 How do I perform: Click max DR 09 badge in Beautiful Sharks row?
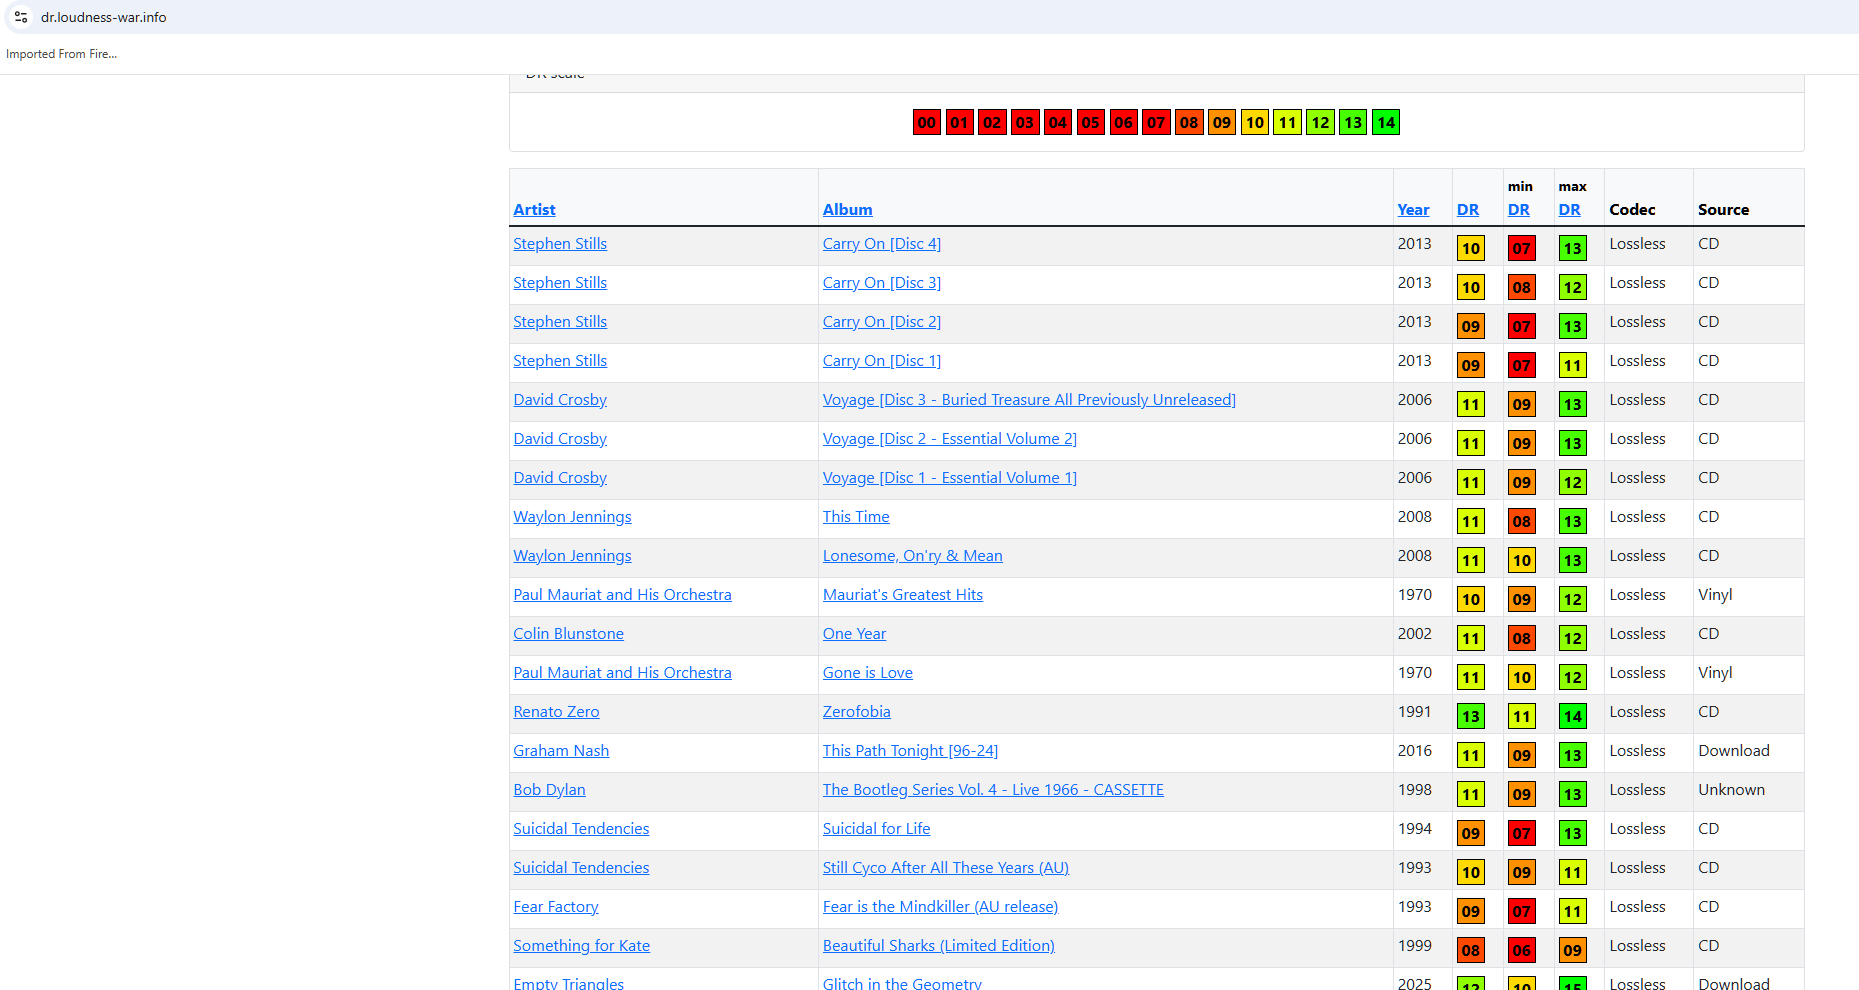coord(1572,950)
